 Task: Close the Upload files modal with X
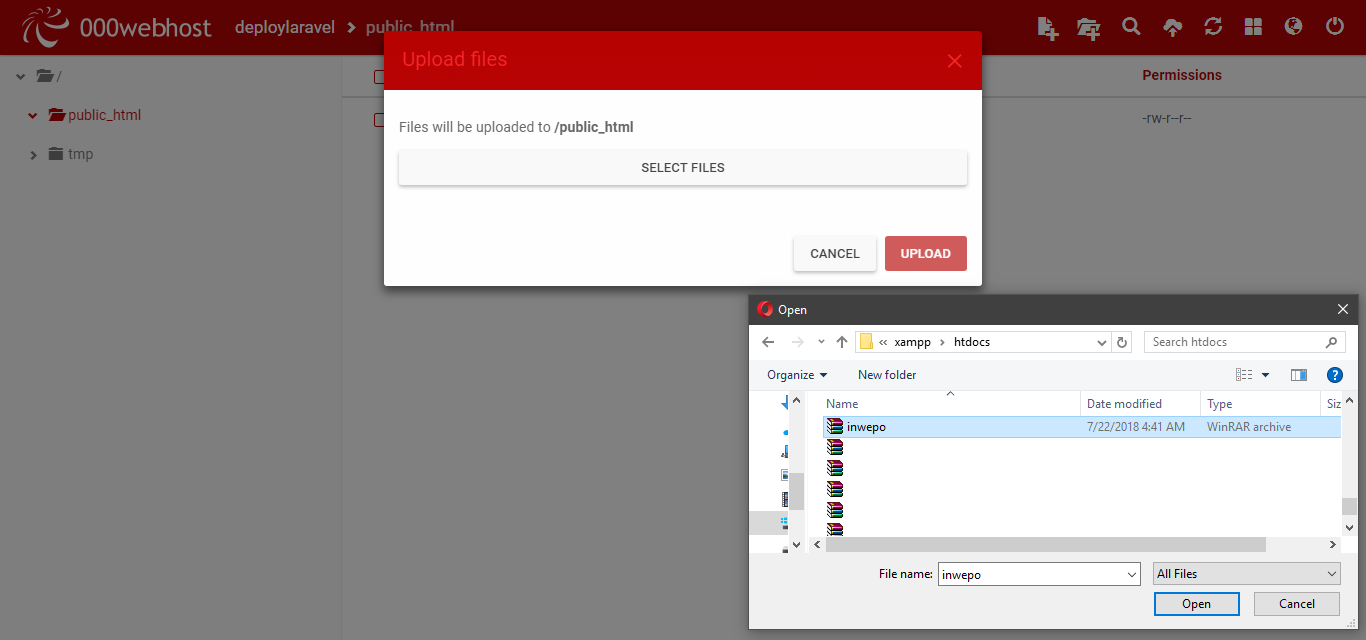pos(954,61)
